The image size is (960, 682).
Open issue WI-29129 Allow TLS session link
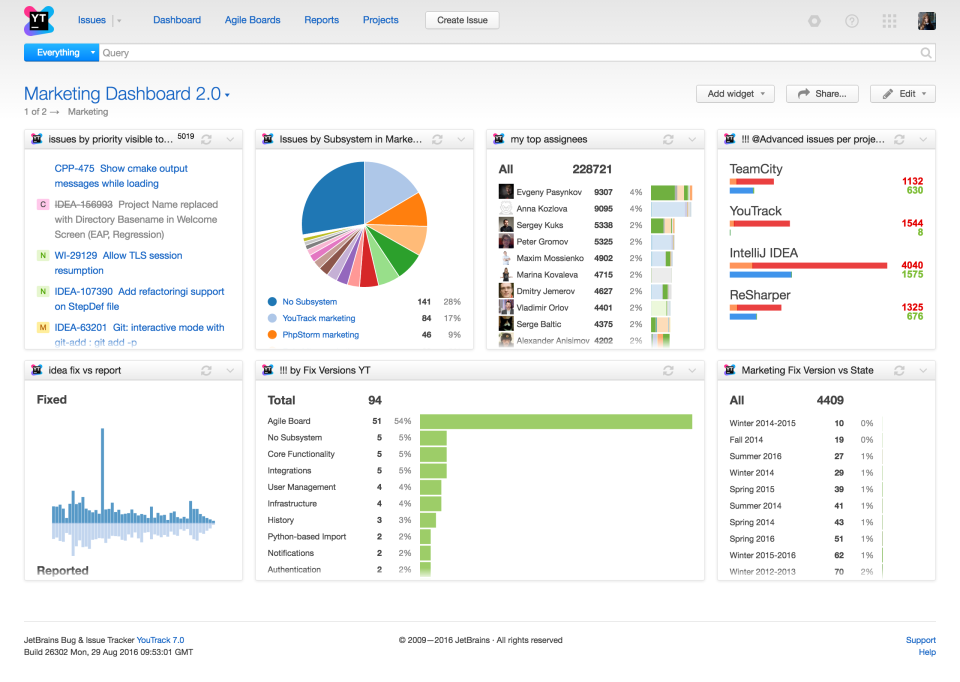tap(118, 263)
